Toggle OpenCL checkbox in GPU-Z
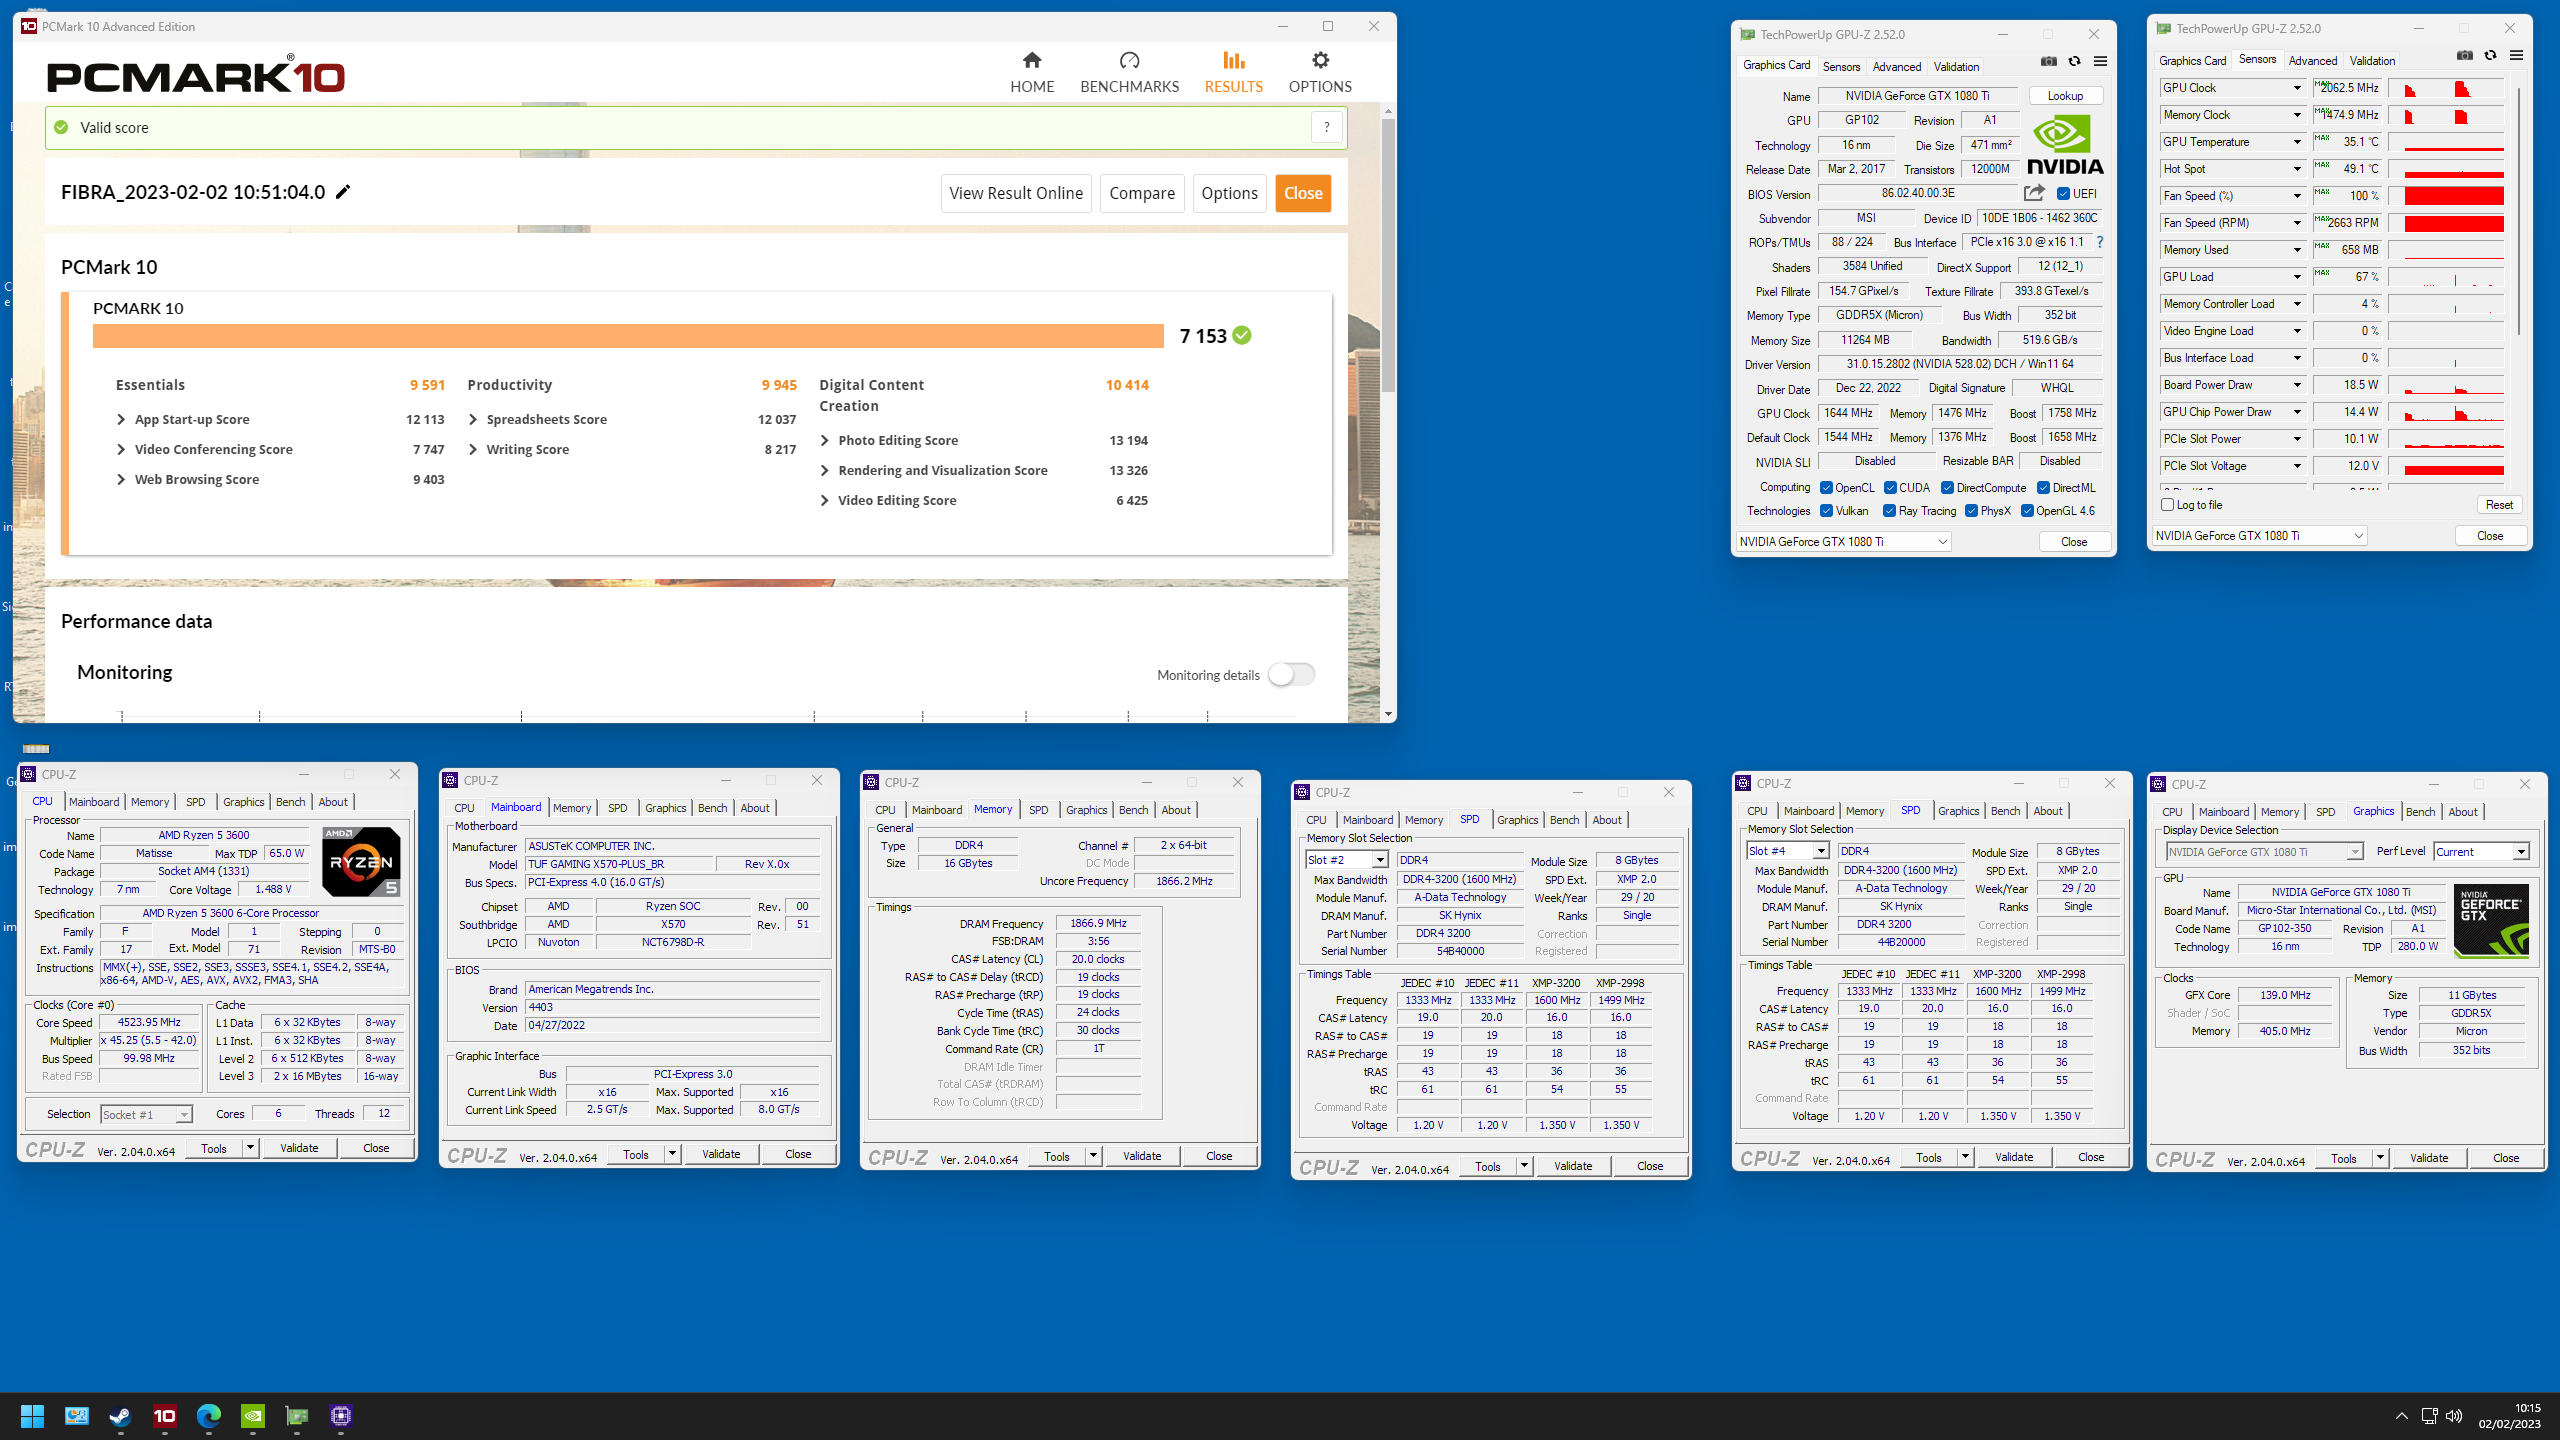The width and height of the screenshot is (2560, 1440). click(x=1826, y=488)
